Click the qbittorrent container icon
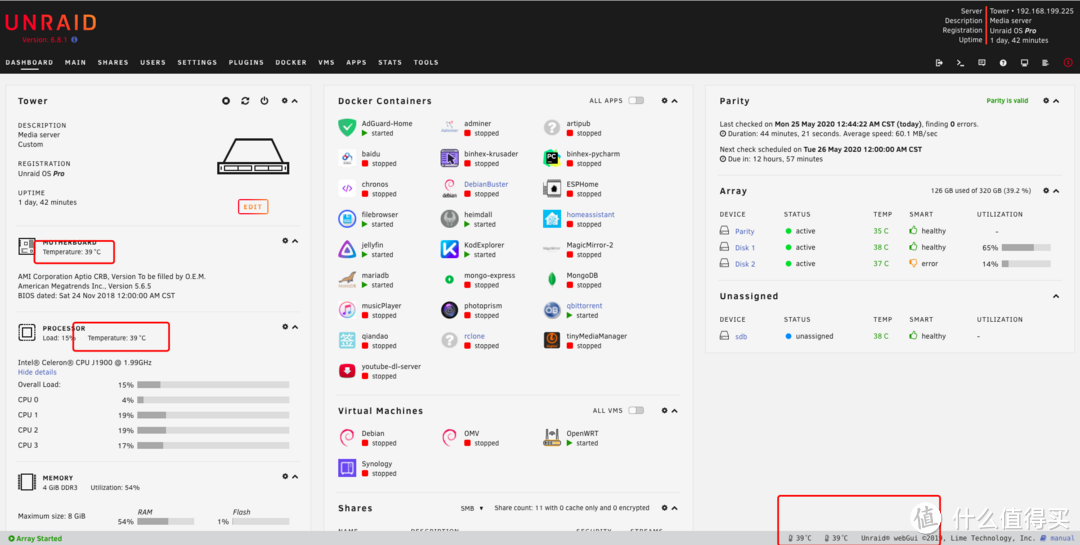This screenshot has width=1080, height=545. click(x=551, y=310)
